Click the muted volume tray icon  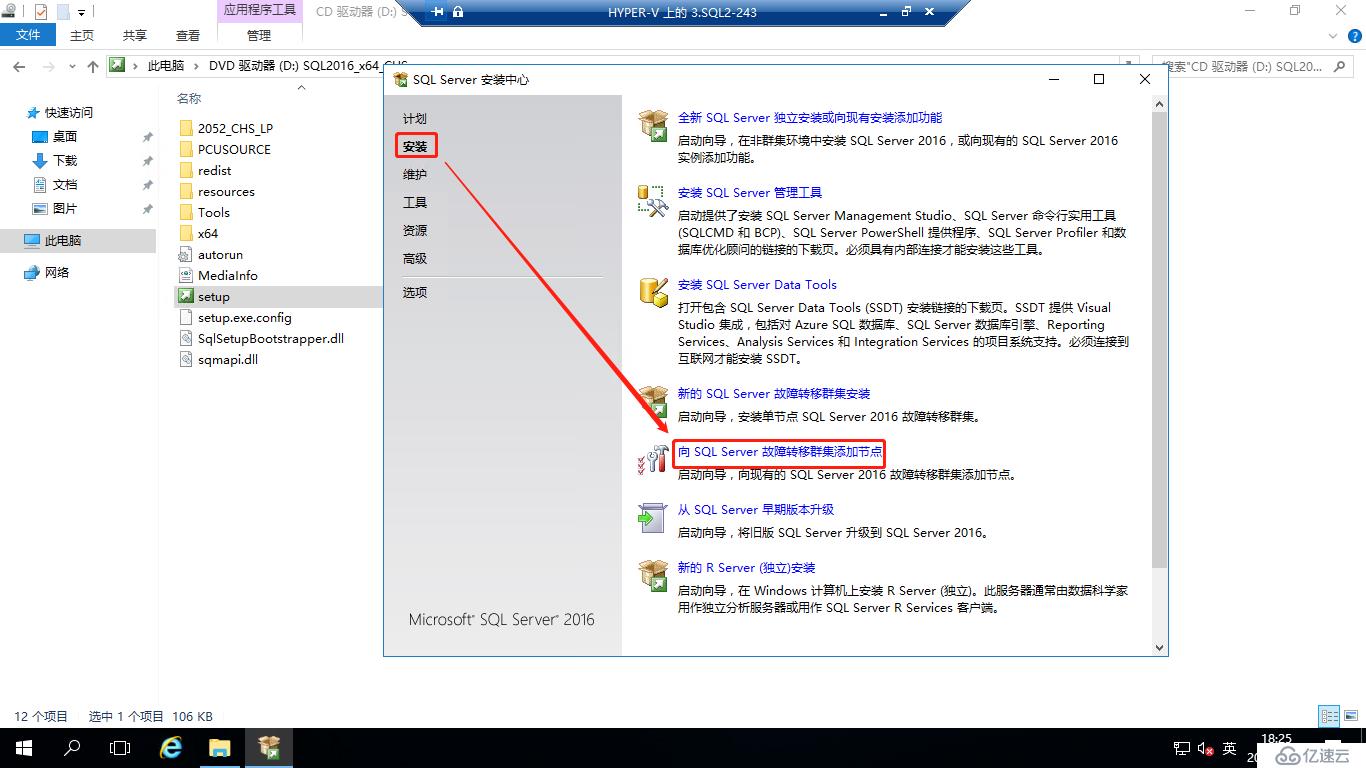(x=1204, y=749)
